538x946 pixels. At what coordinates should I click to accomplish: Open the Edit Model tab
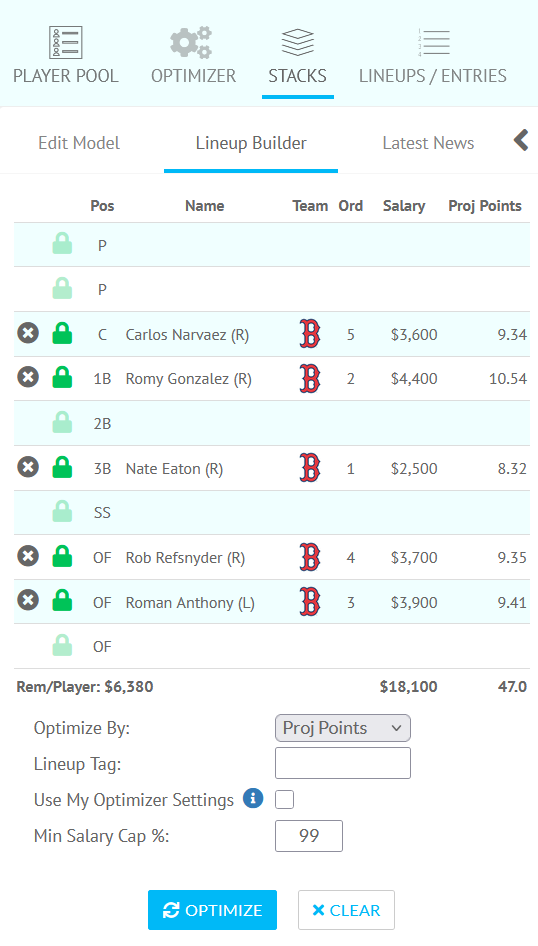point(79,143)
